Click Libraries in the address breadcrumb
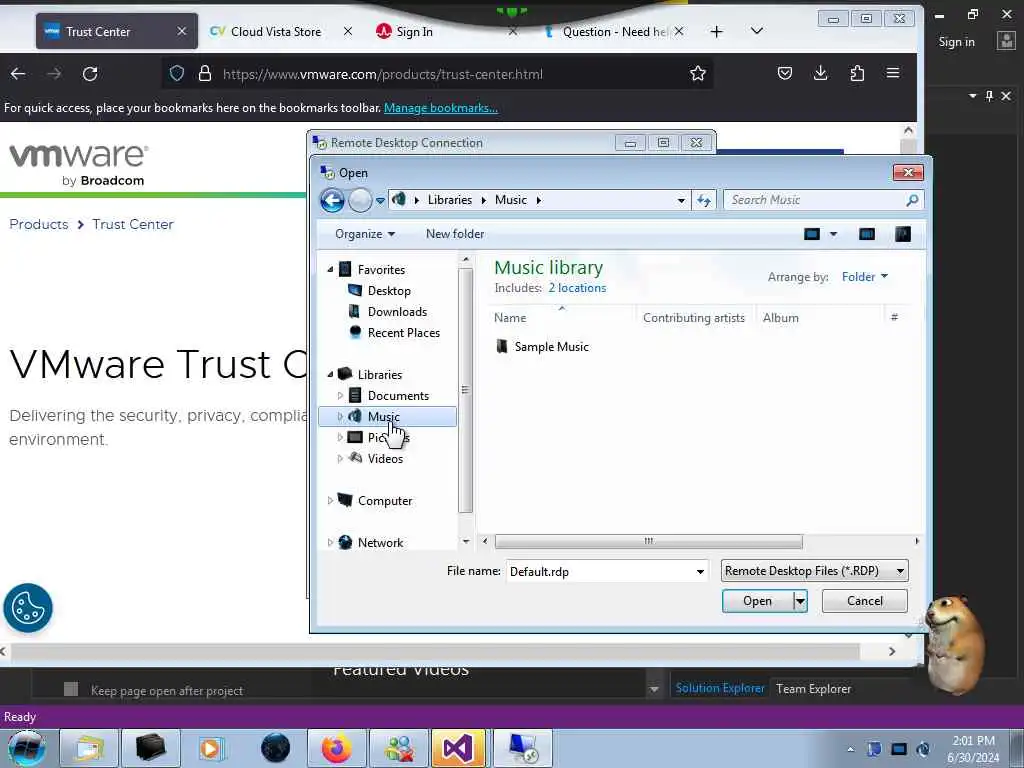This screenshot has height=768, width=1024. click(449, 200)
